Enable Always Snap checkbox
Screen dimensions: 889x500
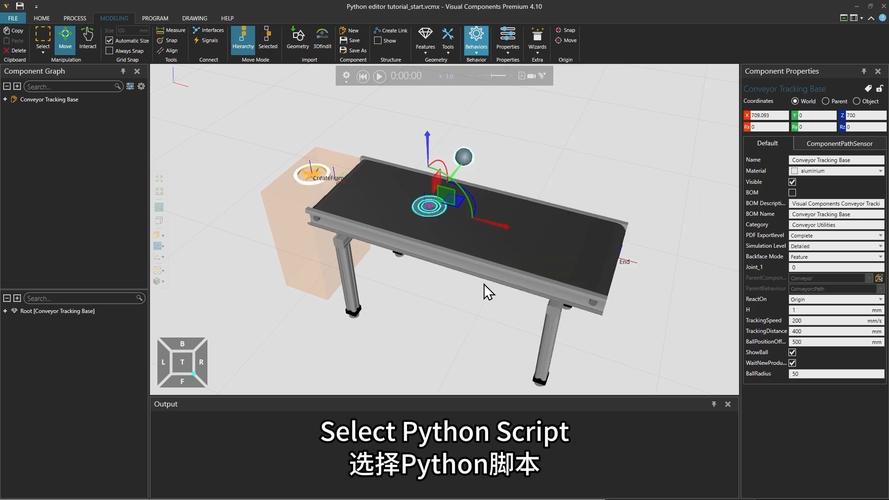[109, 50]
